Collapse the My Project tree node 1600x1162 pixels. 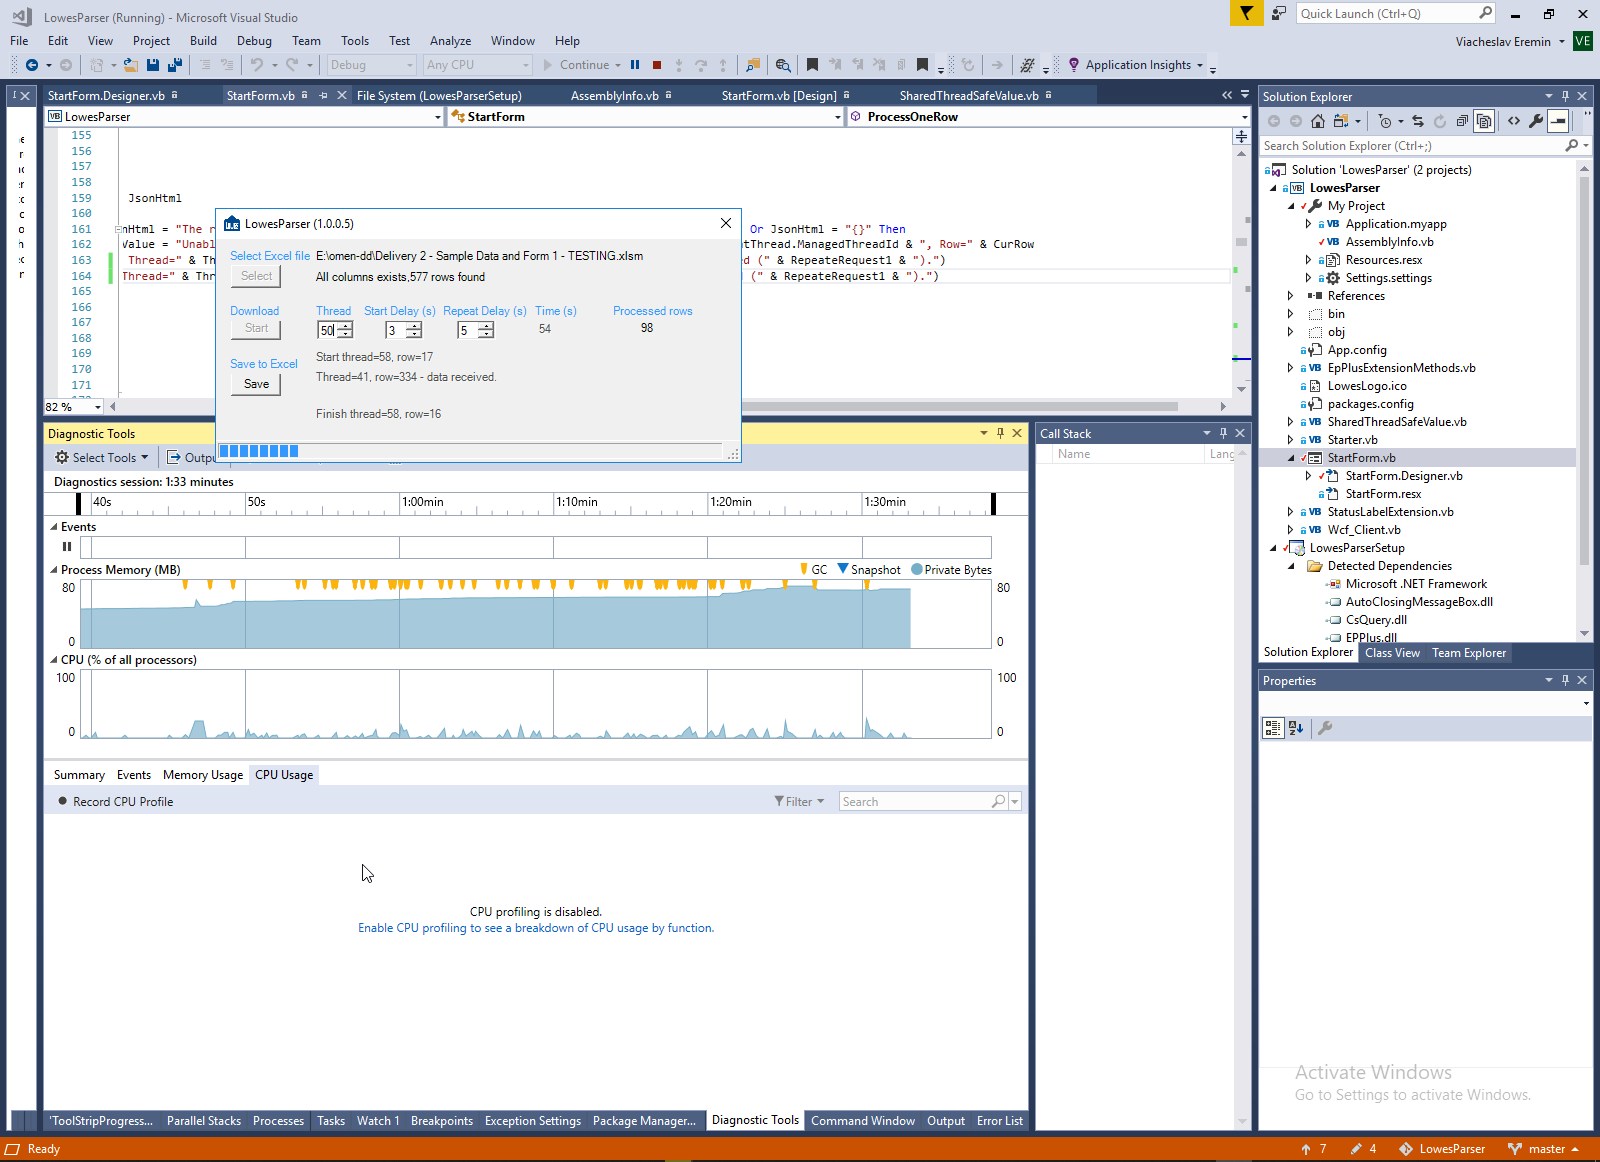click(1291, 206)
